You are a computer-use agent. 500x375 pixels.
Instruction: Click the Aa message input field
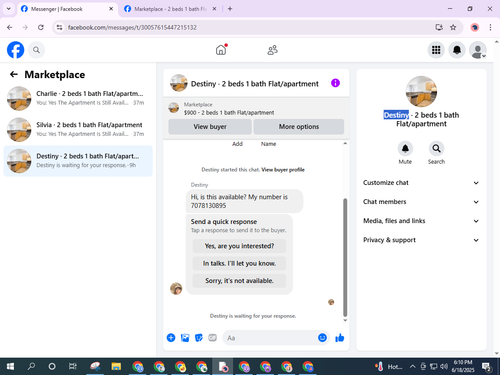click(x=270, y=338)
